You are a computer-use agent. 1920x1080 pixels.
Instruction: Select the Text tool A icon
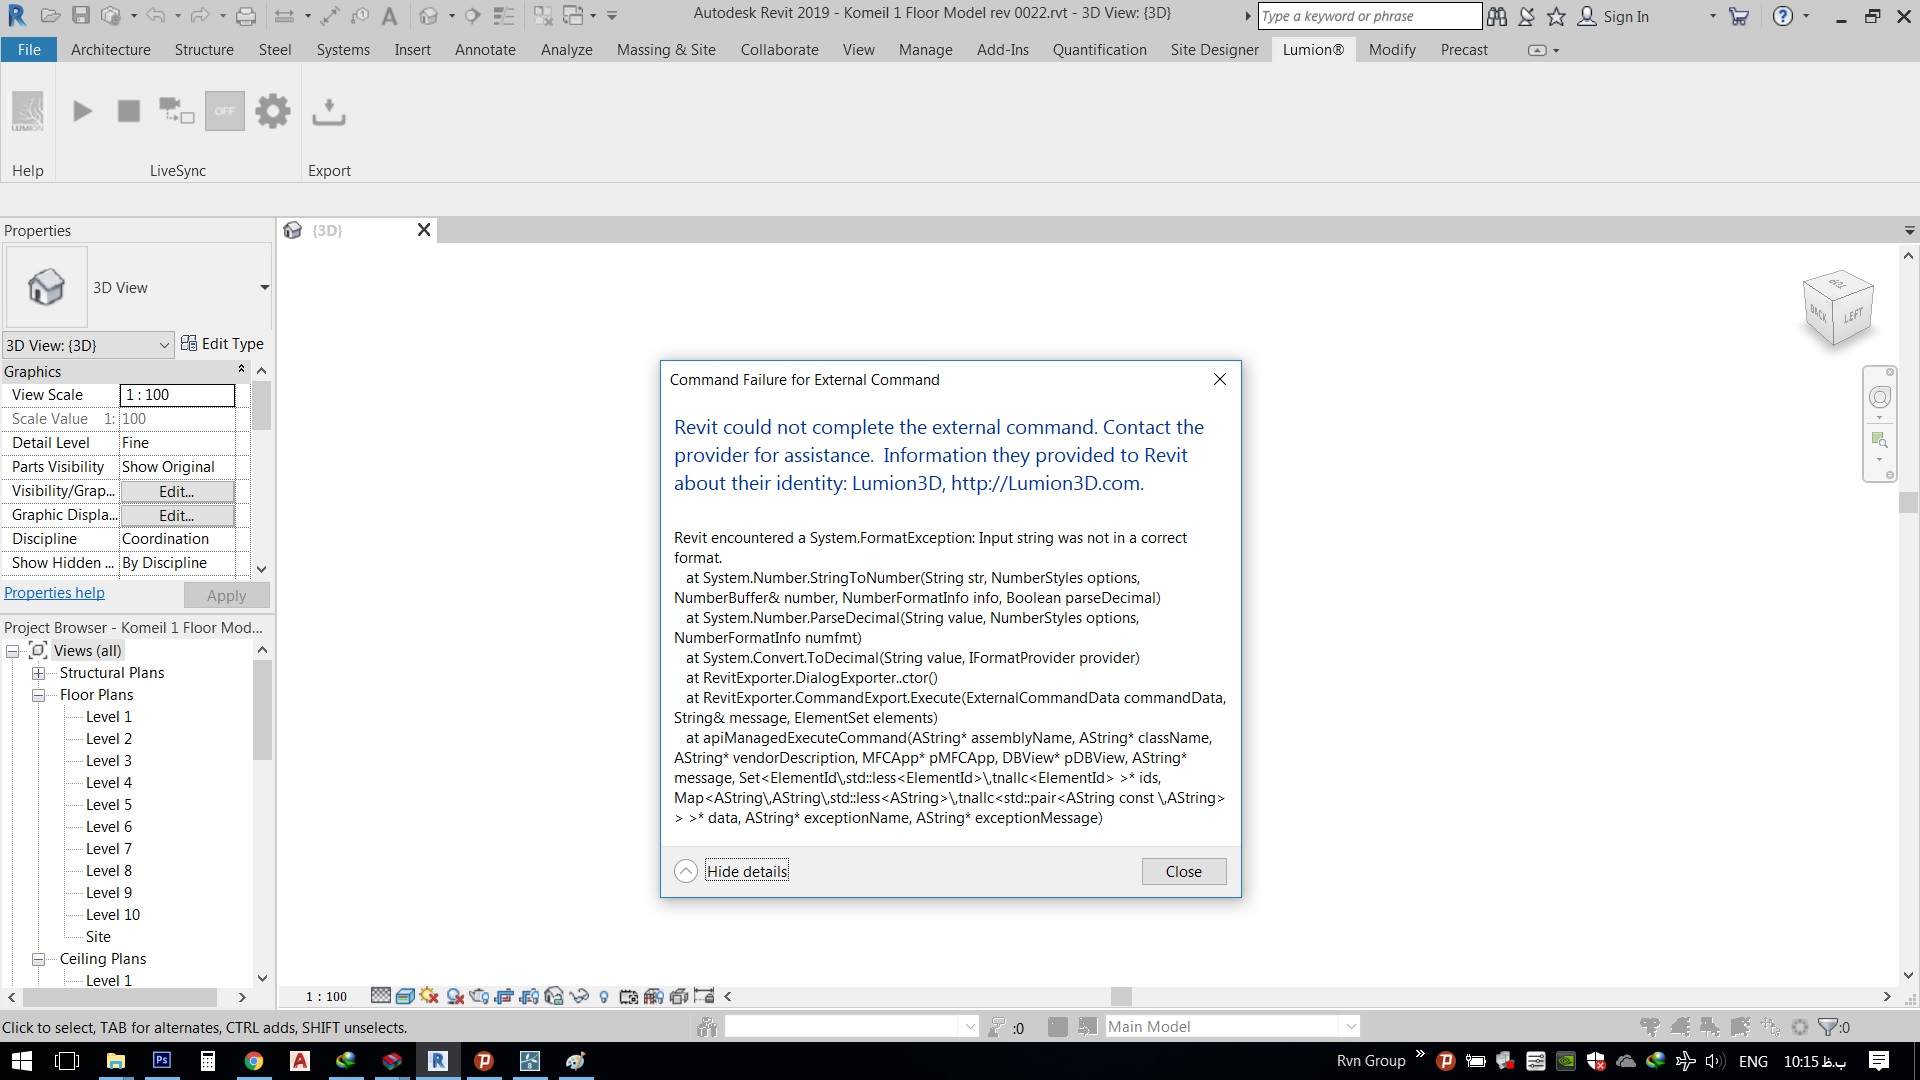390,16
